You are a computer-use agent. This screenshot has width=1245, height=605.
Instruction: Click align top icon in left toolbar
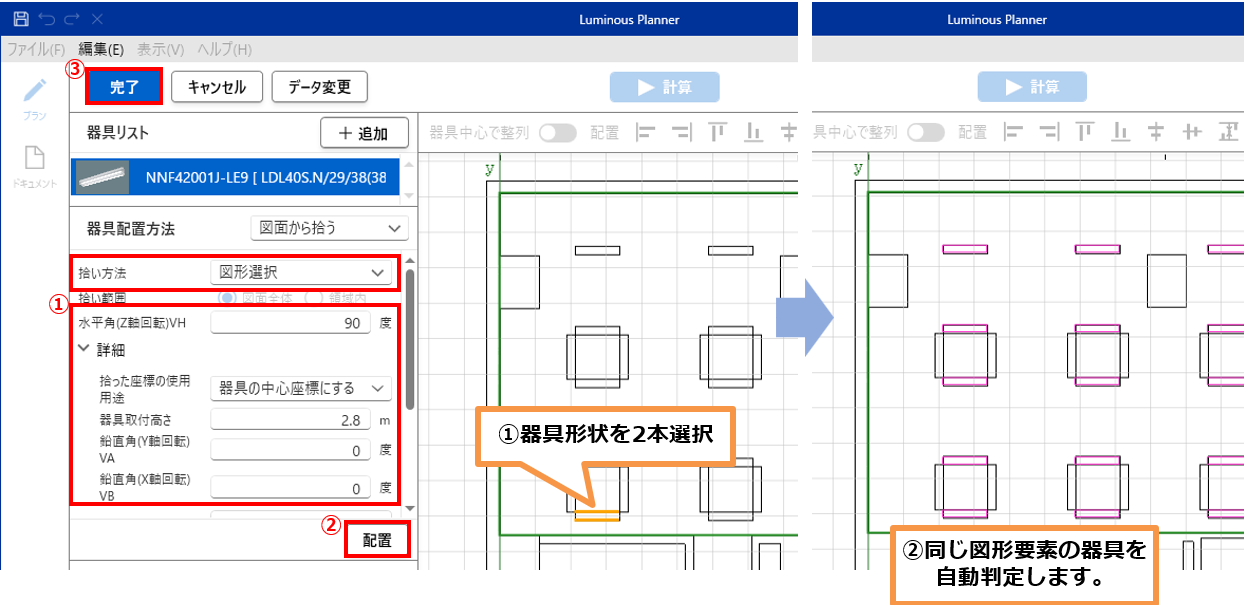tap(717, 132)
